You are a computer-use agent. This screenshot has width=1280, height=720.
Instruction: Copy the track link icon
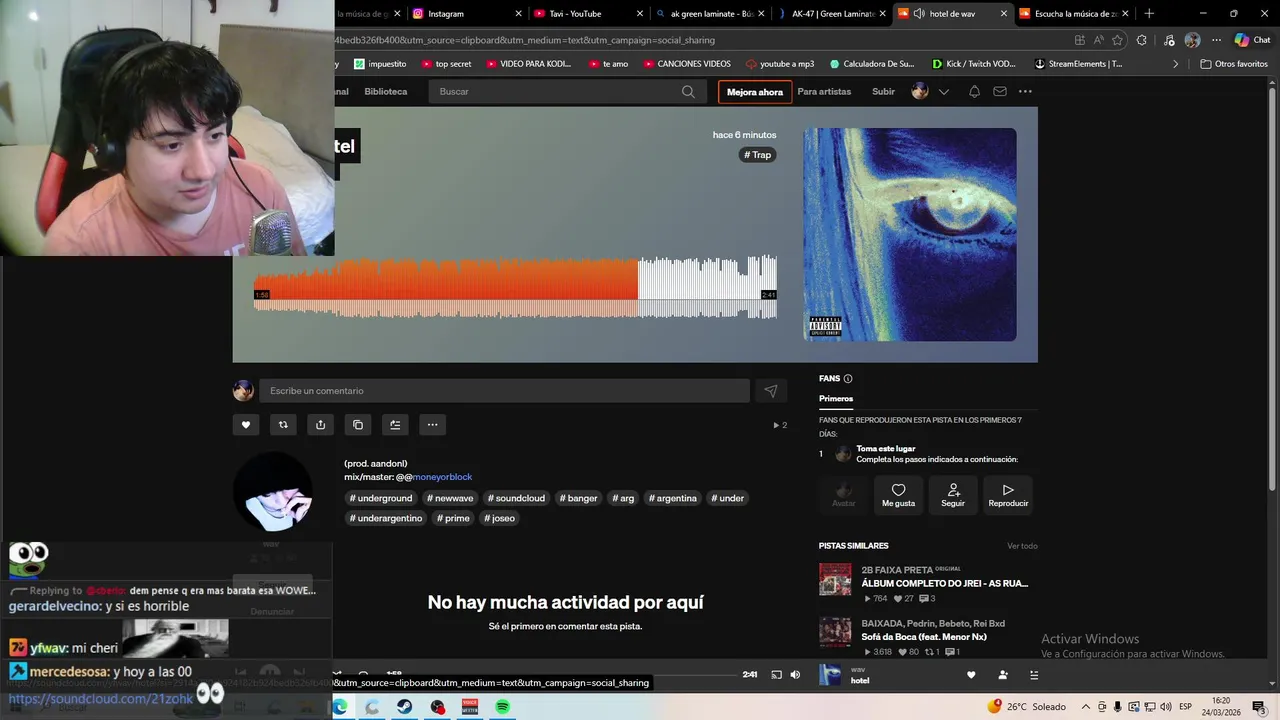(x=358, y=425)
